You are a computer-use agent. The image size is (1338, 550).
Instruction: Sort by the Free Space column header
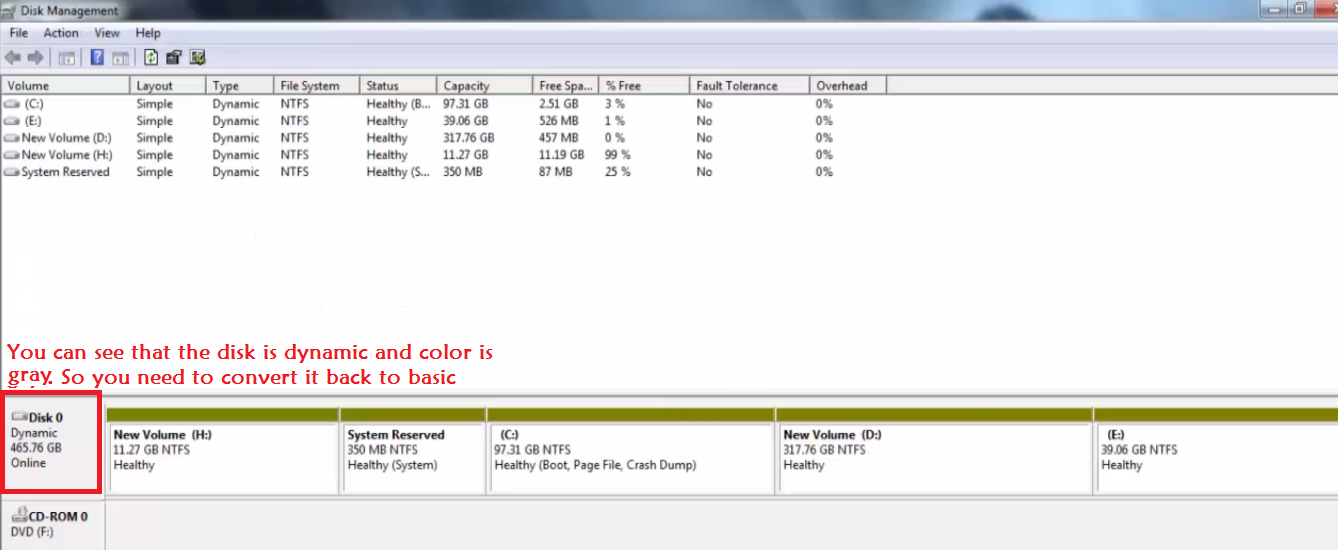(566, 86)
